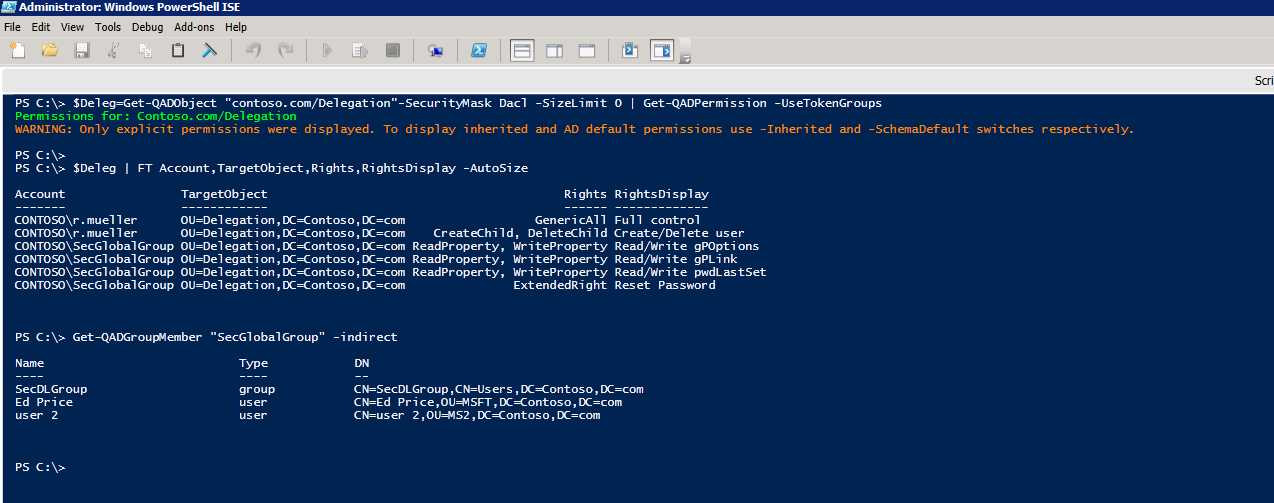1274x503 pixels.
Task: Click 'CN=Ed Price,OU=MSFT,DC=Contoso,DC=com'
Action: [x=488, y=402]
